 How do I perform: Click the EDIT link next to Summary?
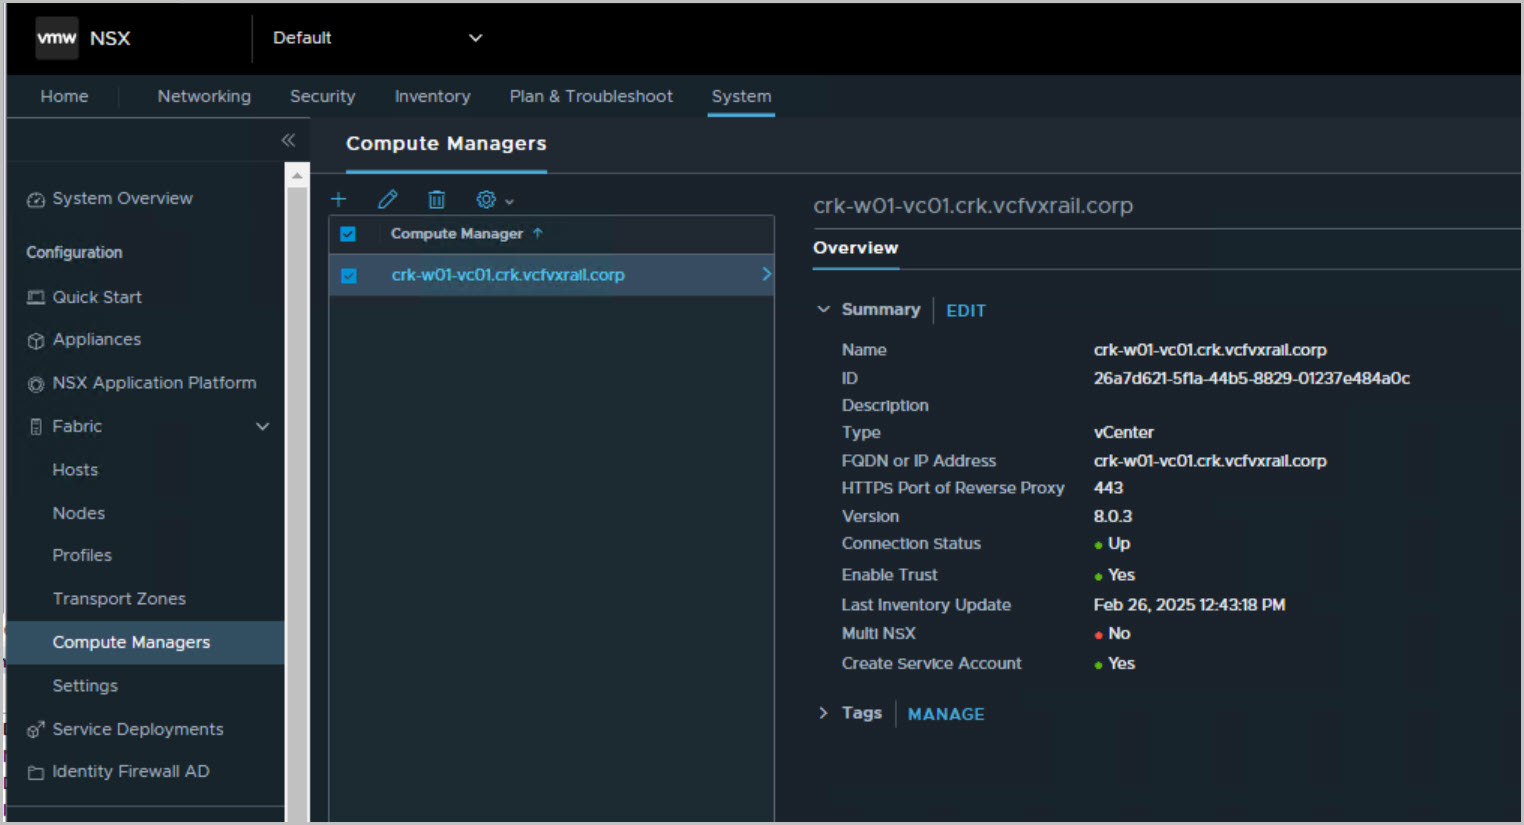tap(965, 311)
